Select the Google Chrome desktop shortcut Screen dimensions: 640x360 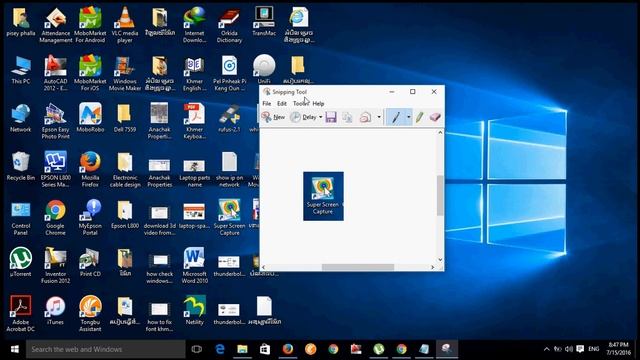click(x=56, y=218)
